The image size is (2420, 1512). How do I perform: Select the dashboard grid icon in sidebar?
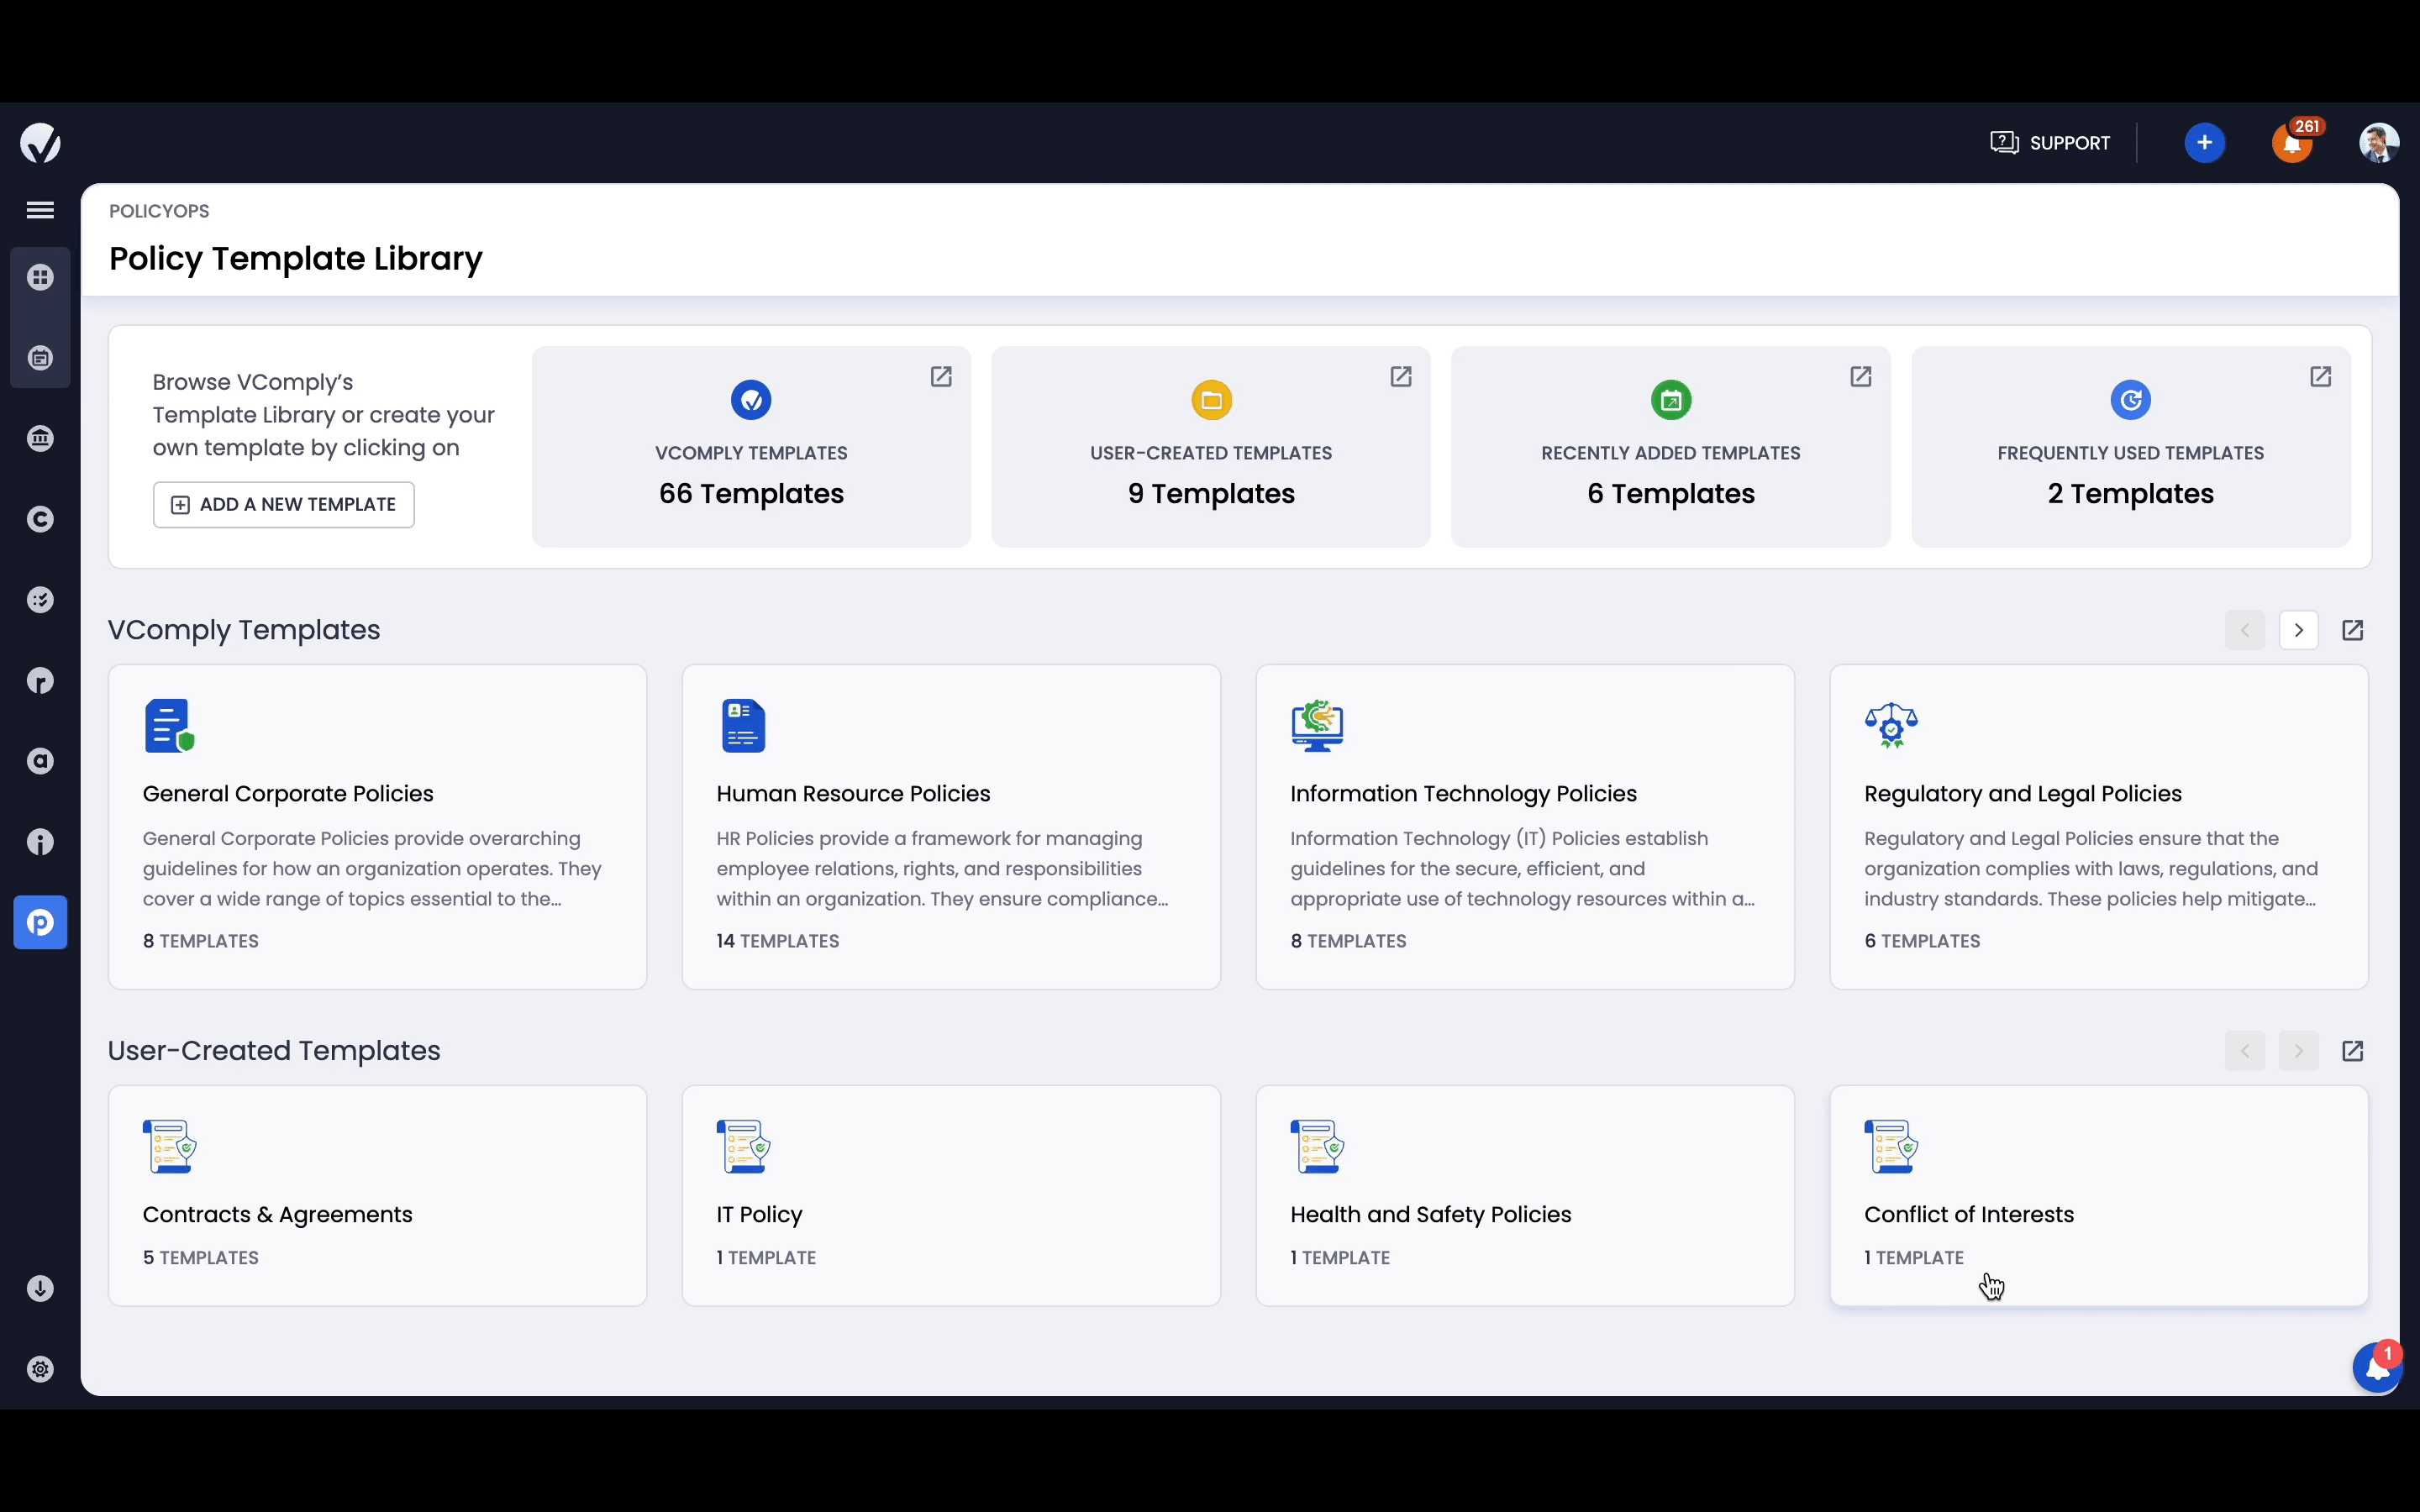pyautogui.click(x=40, y=277)
